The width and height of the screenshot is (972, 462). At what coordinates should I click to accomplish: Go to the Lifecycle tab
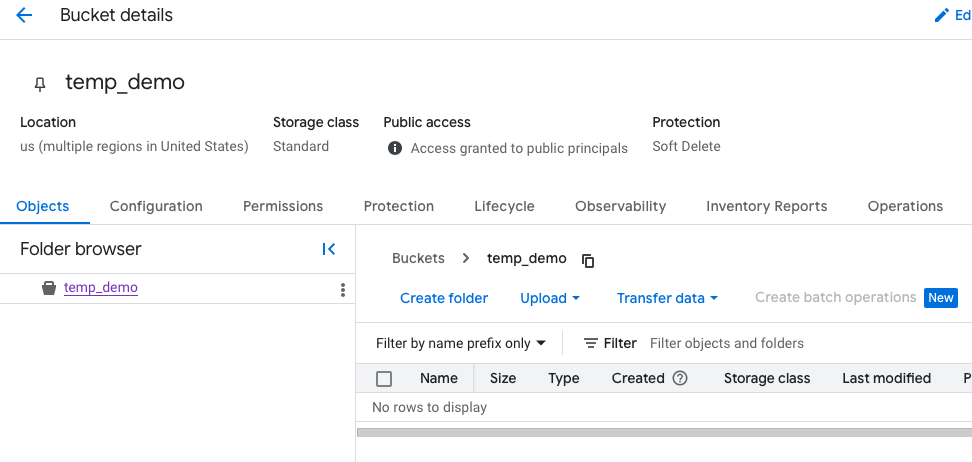coord(504,206)
